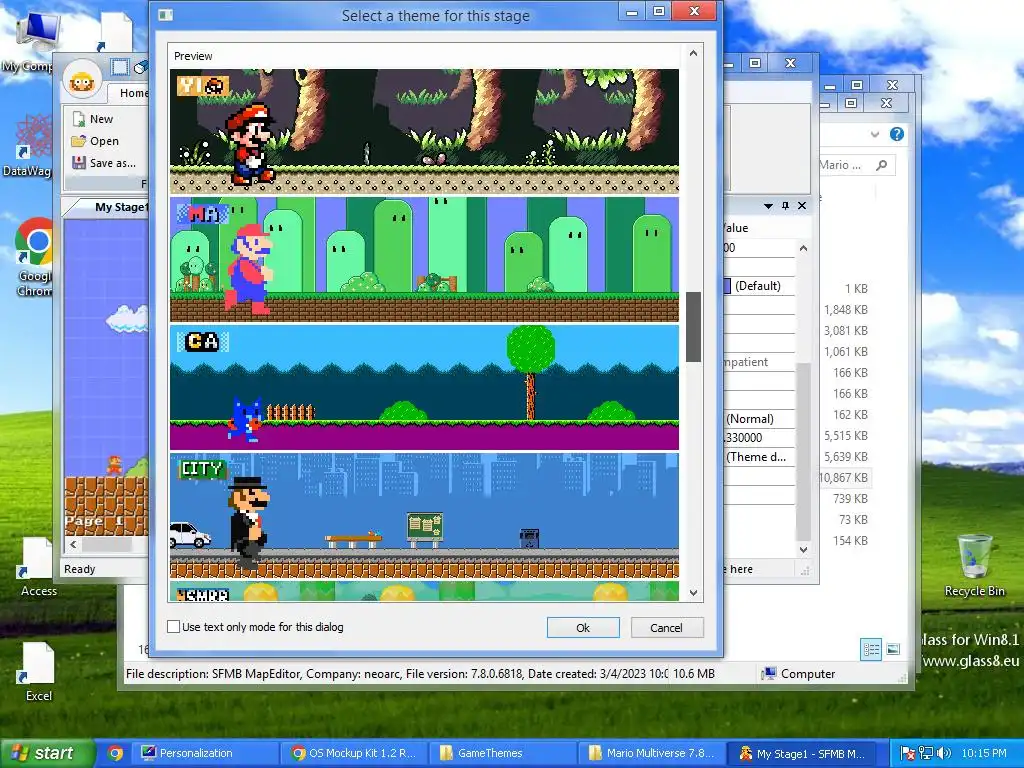1024x768 pixels.
Task: Switch Explorer to details view icon
Action: click(x=871, y=649)
